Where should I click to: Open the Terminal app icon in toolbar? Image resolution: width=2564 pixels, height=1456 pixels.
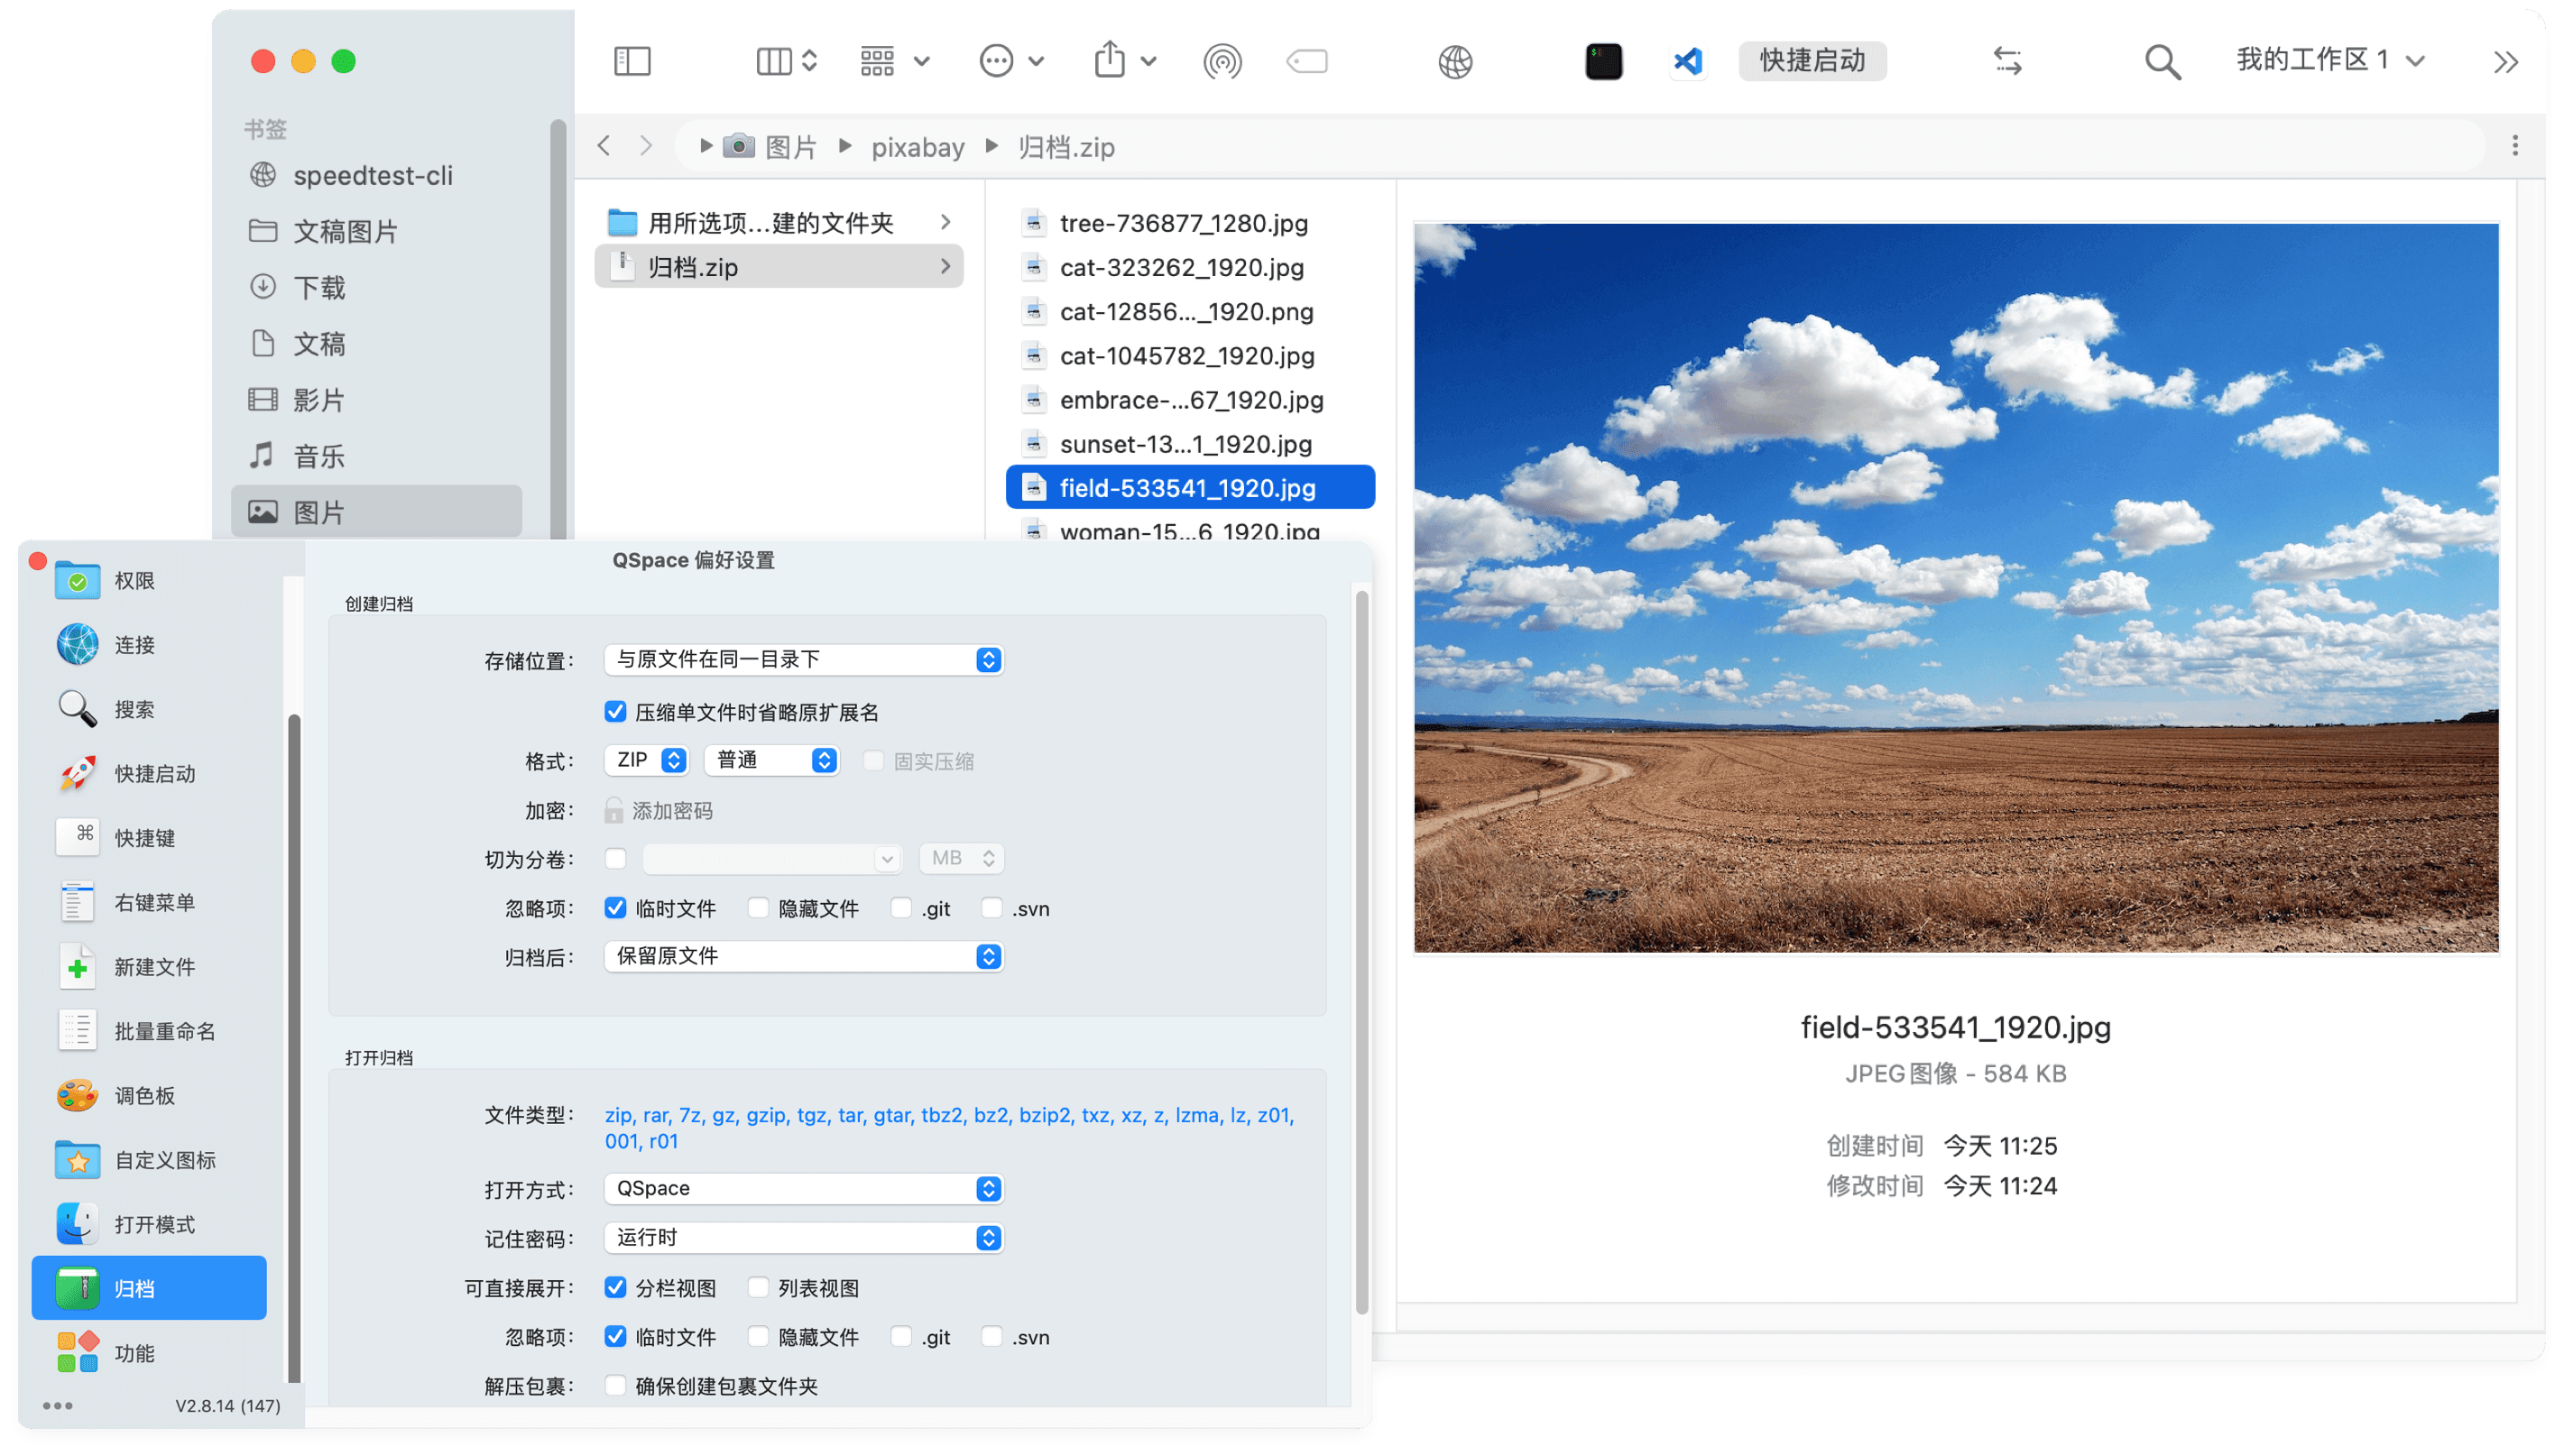tap(1603, 62)
